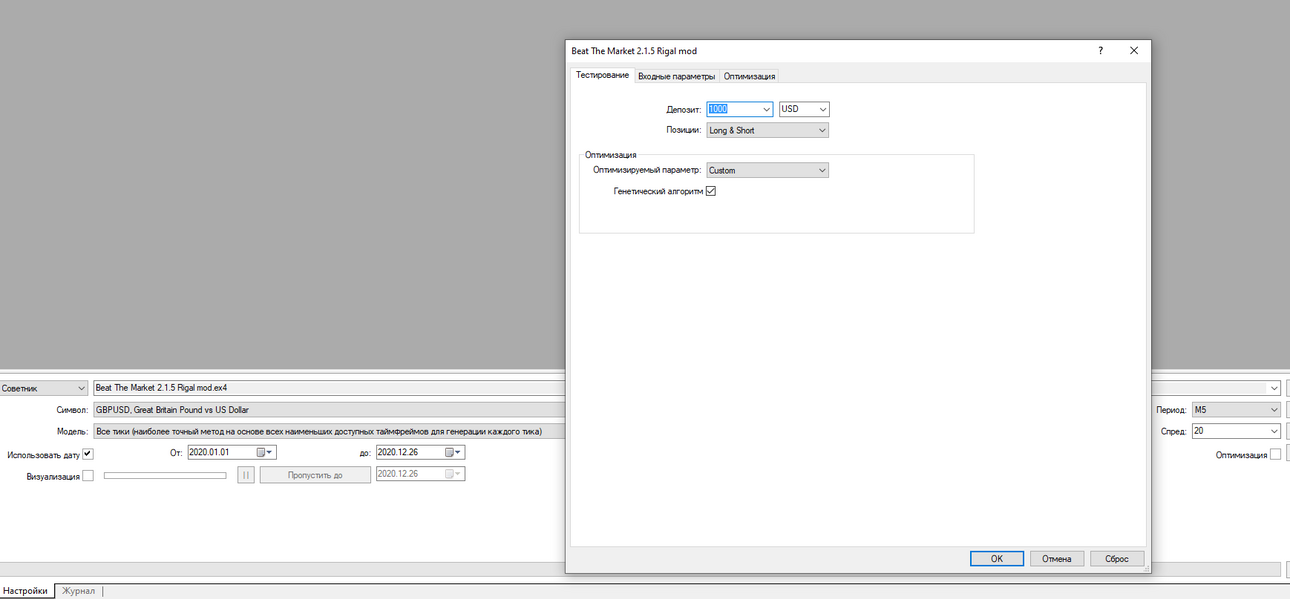Open the calendar icon for the От date
Image resolution: width=1290 pixels, height=599 pixels.
261,452
